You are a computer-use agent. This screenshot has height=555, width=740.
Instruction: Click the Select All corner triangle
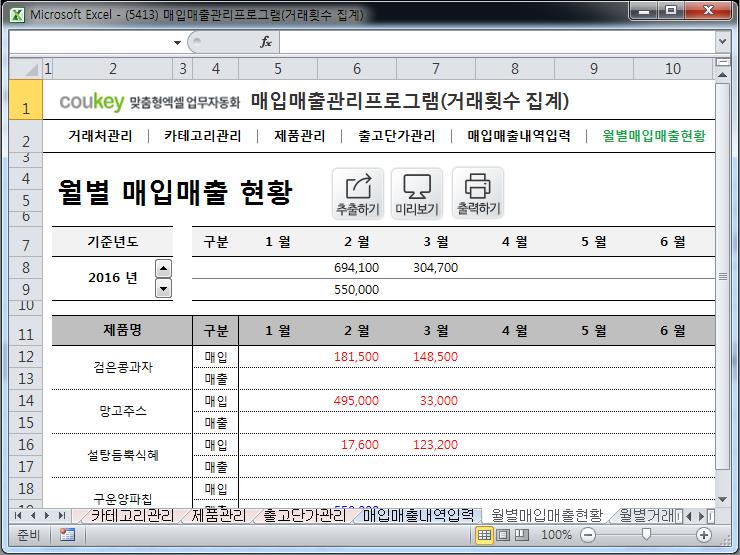point(26,69)
